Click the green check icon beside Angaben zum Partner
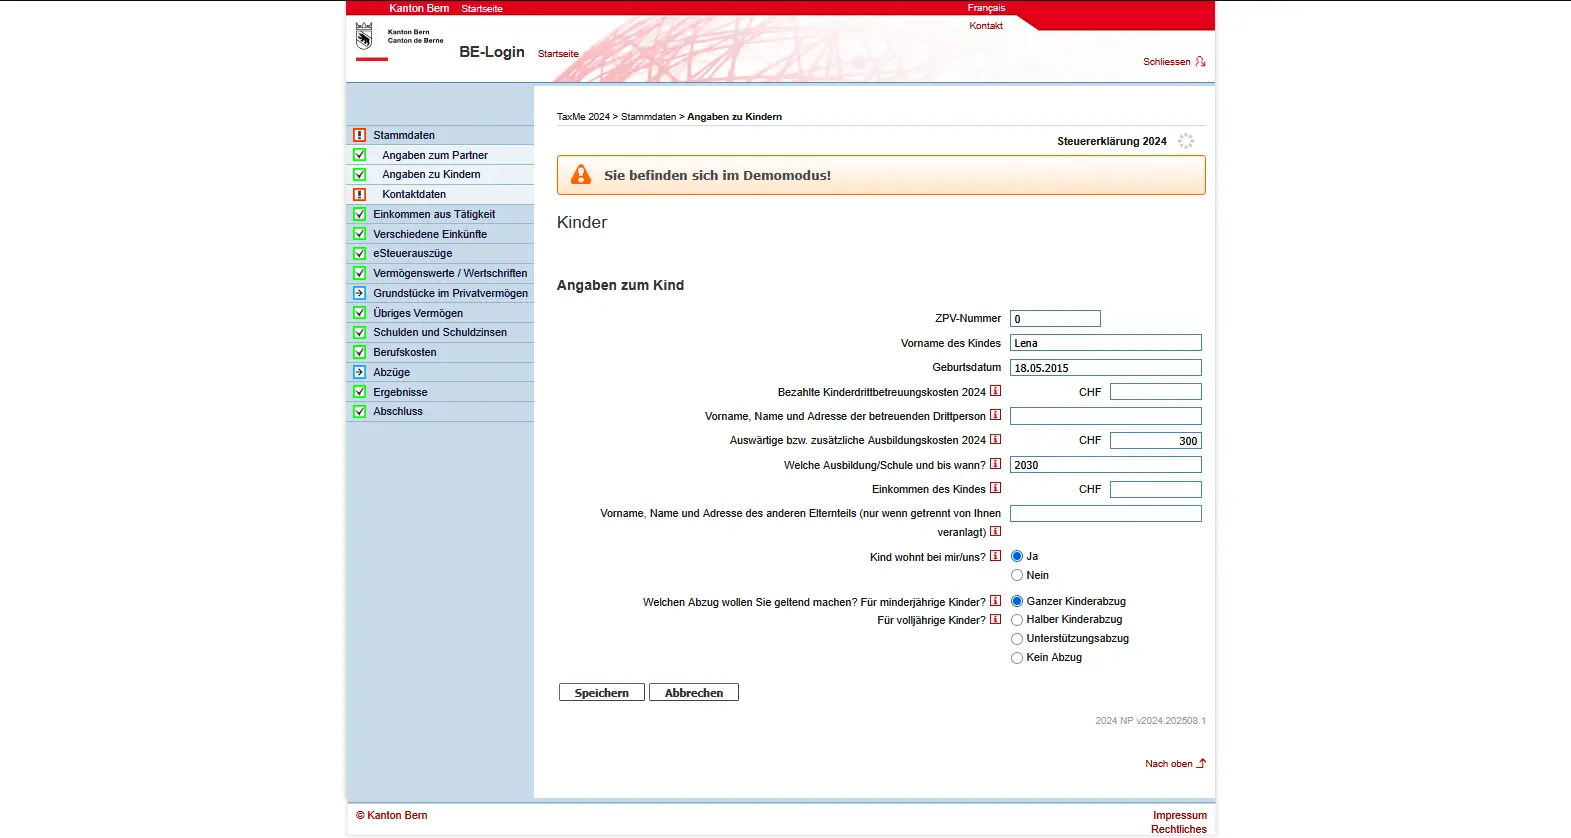Screen dimensions: 1571x838 (359, 155)
